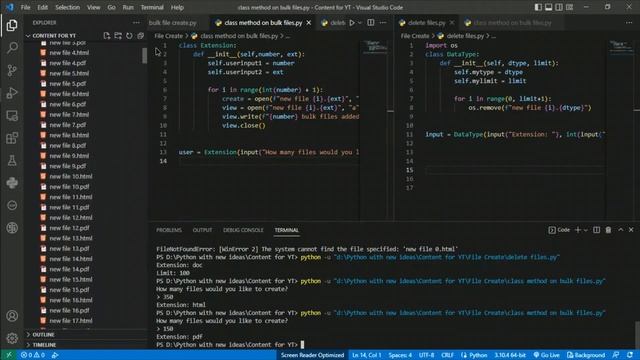Open more actions of left editor group
The image size is (640, 360).
(x=383, y=23)
